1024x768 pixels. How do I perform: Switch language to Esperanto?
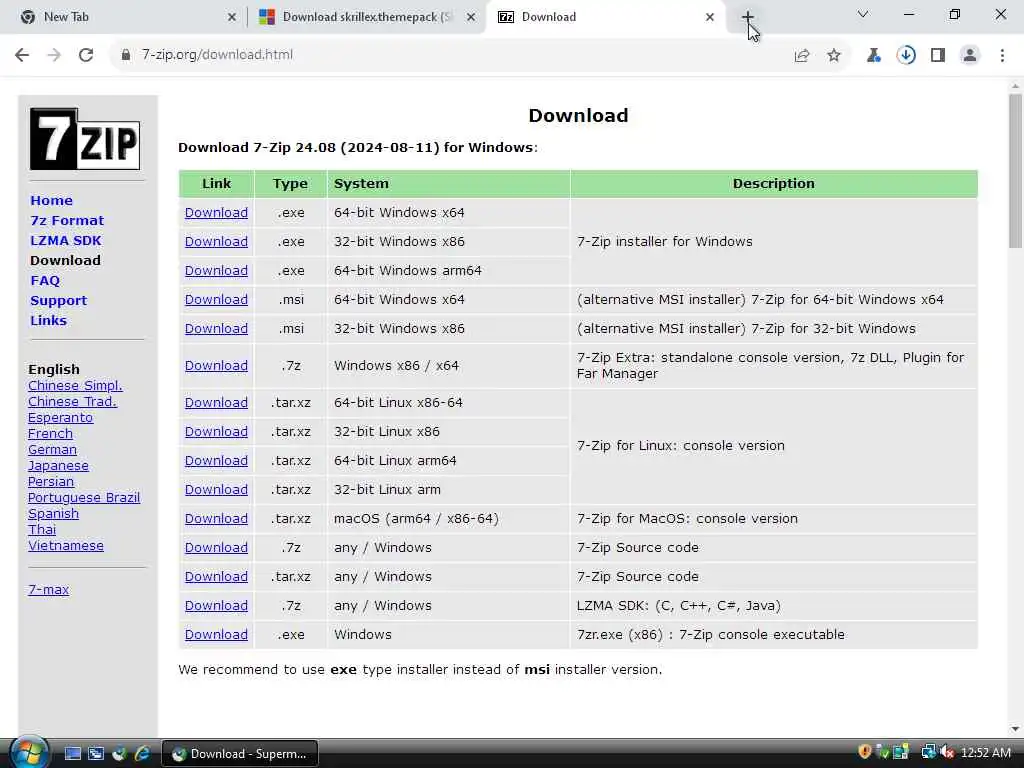tap(61, 418)
